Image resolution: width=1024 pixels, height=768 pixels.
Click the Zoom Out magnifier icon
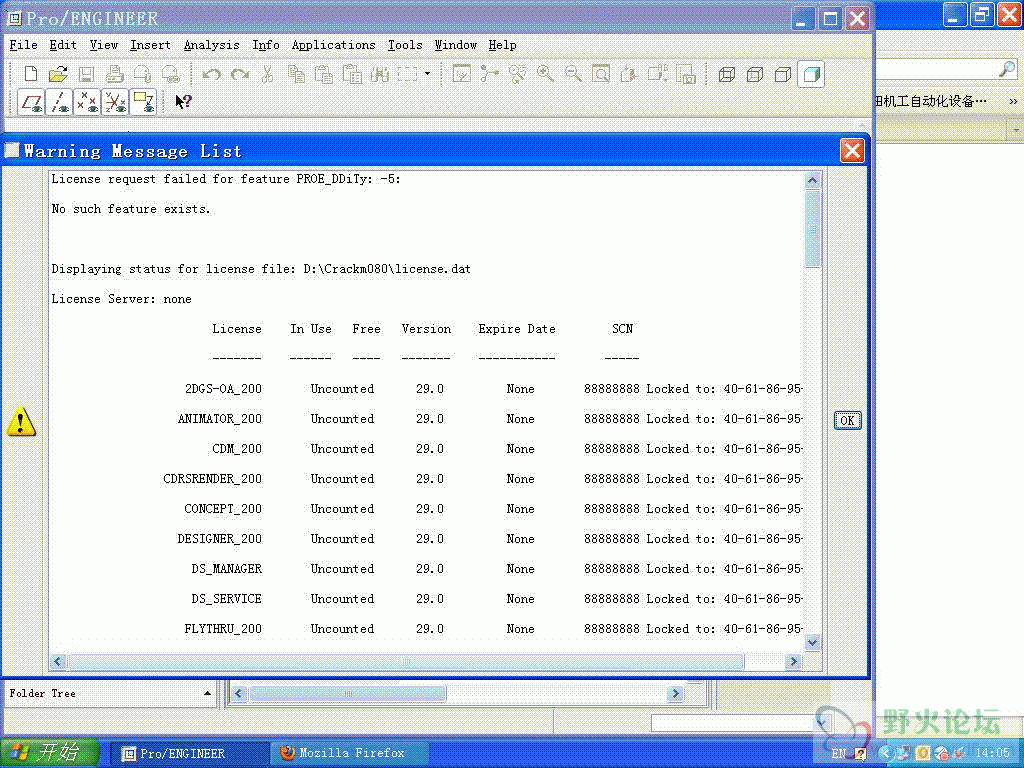point(573,74)
